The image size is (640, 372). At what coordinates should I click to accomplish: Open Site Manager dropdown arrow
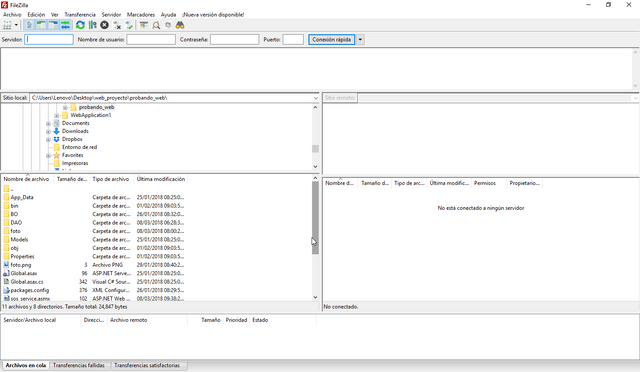[x=16, y=25]
